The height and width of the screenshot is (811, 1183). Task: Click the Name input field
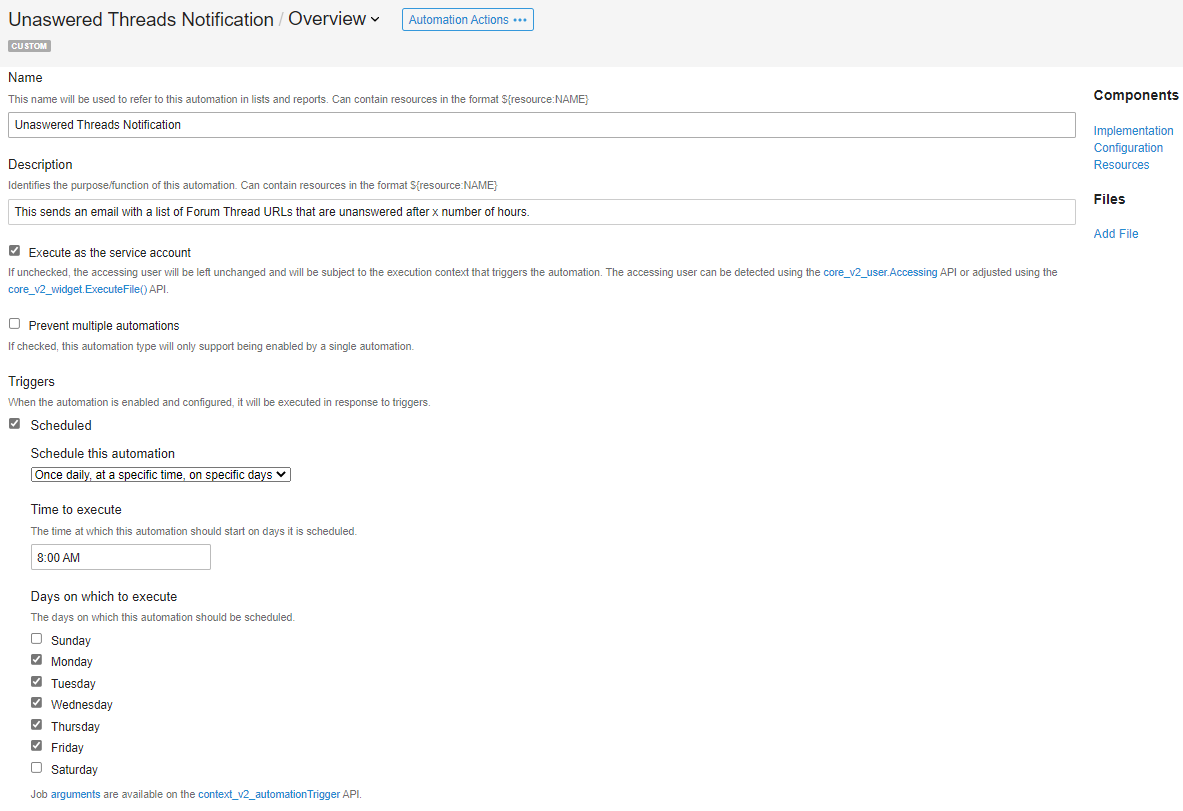(x=542, y=125)
